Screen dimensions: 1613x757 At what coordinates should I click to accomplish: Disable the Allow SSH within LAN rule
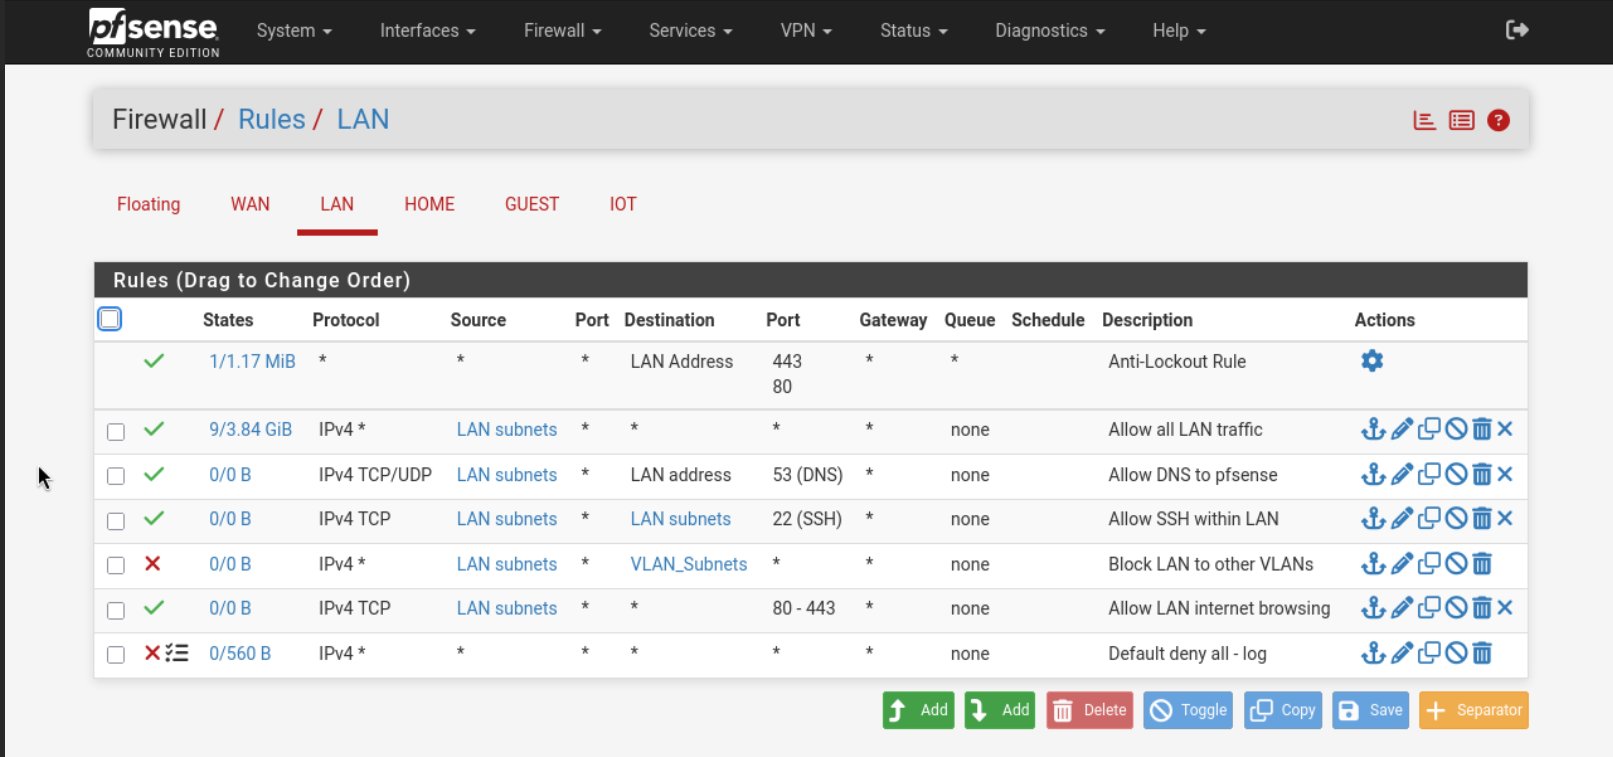pos(1456,518)
